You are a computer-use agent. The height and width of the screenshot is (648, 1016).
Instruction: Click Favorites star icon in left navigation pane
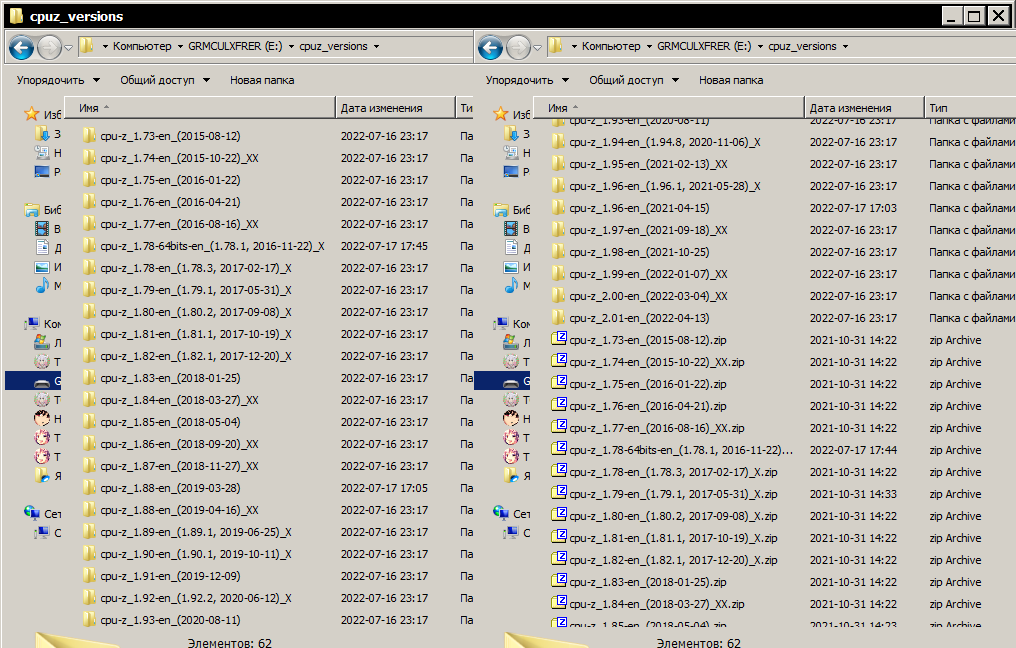(32, 114)
